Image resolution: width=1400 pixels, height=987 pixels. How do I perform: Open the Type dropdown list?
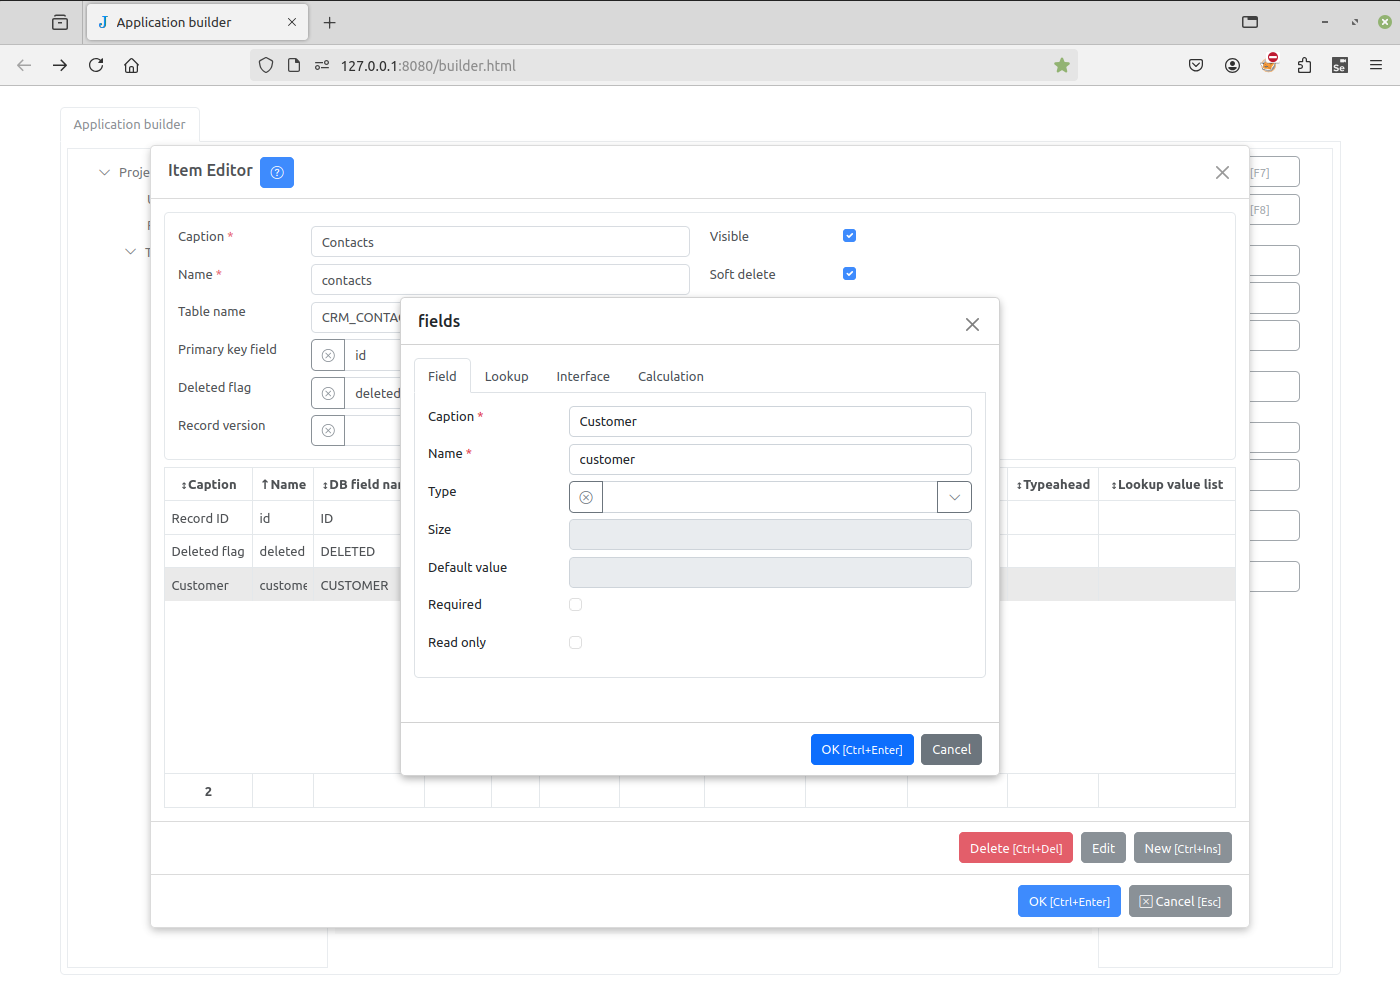954,497
